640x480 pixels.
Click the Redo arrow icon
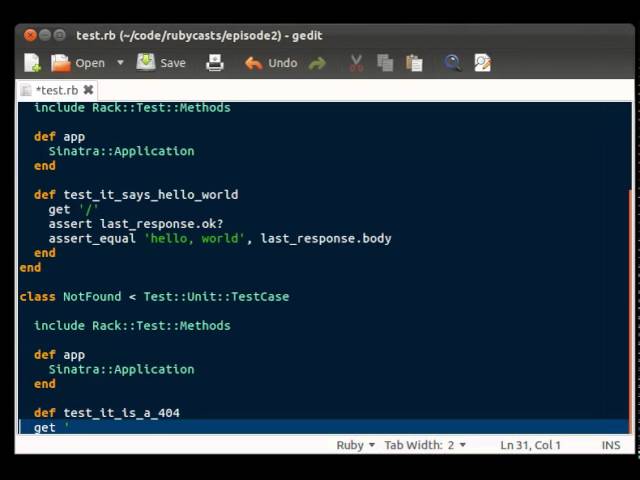tap(318, 63)
